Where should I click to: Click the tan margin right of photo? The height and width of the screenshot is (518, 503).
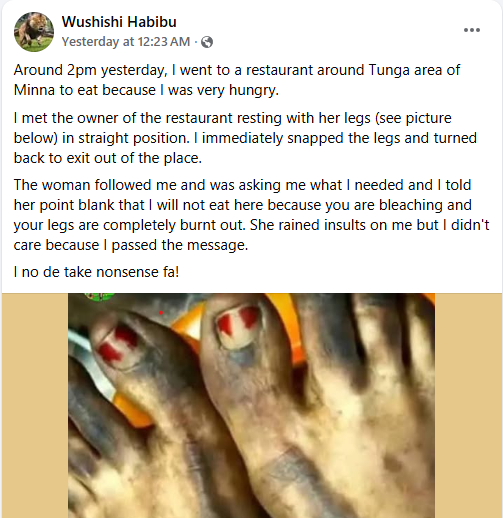tap(468, 405)
